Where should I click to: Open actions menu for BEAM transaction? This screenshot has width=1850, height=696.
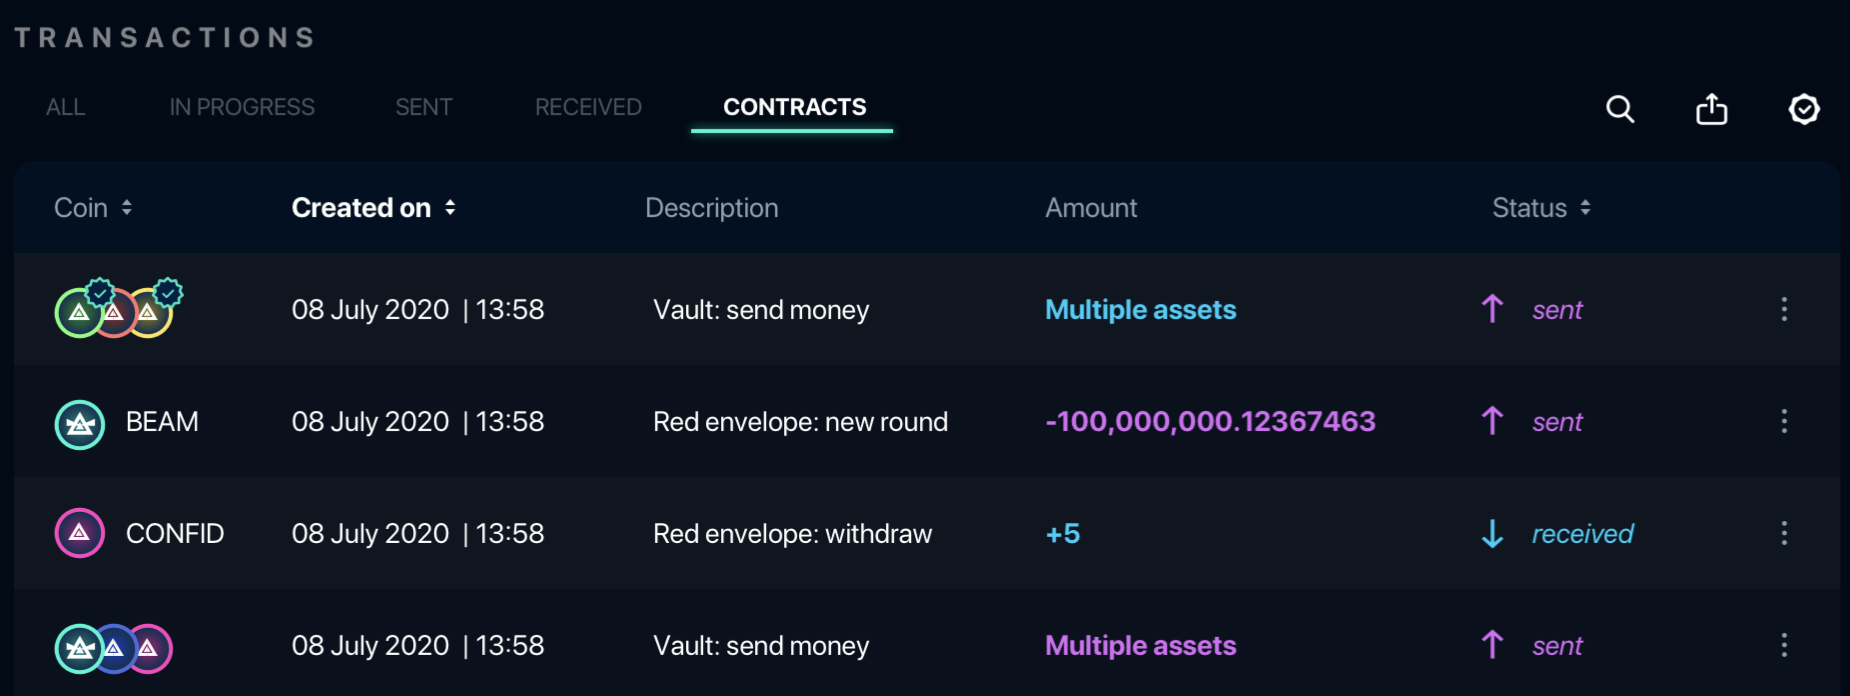click(x=1785, y=422)
